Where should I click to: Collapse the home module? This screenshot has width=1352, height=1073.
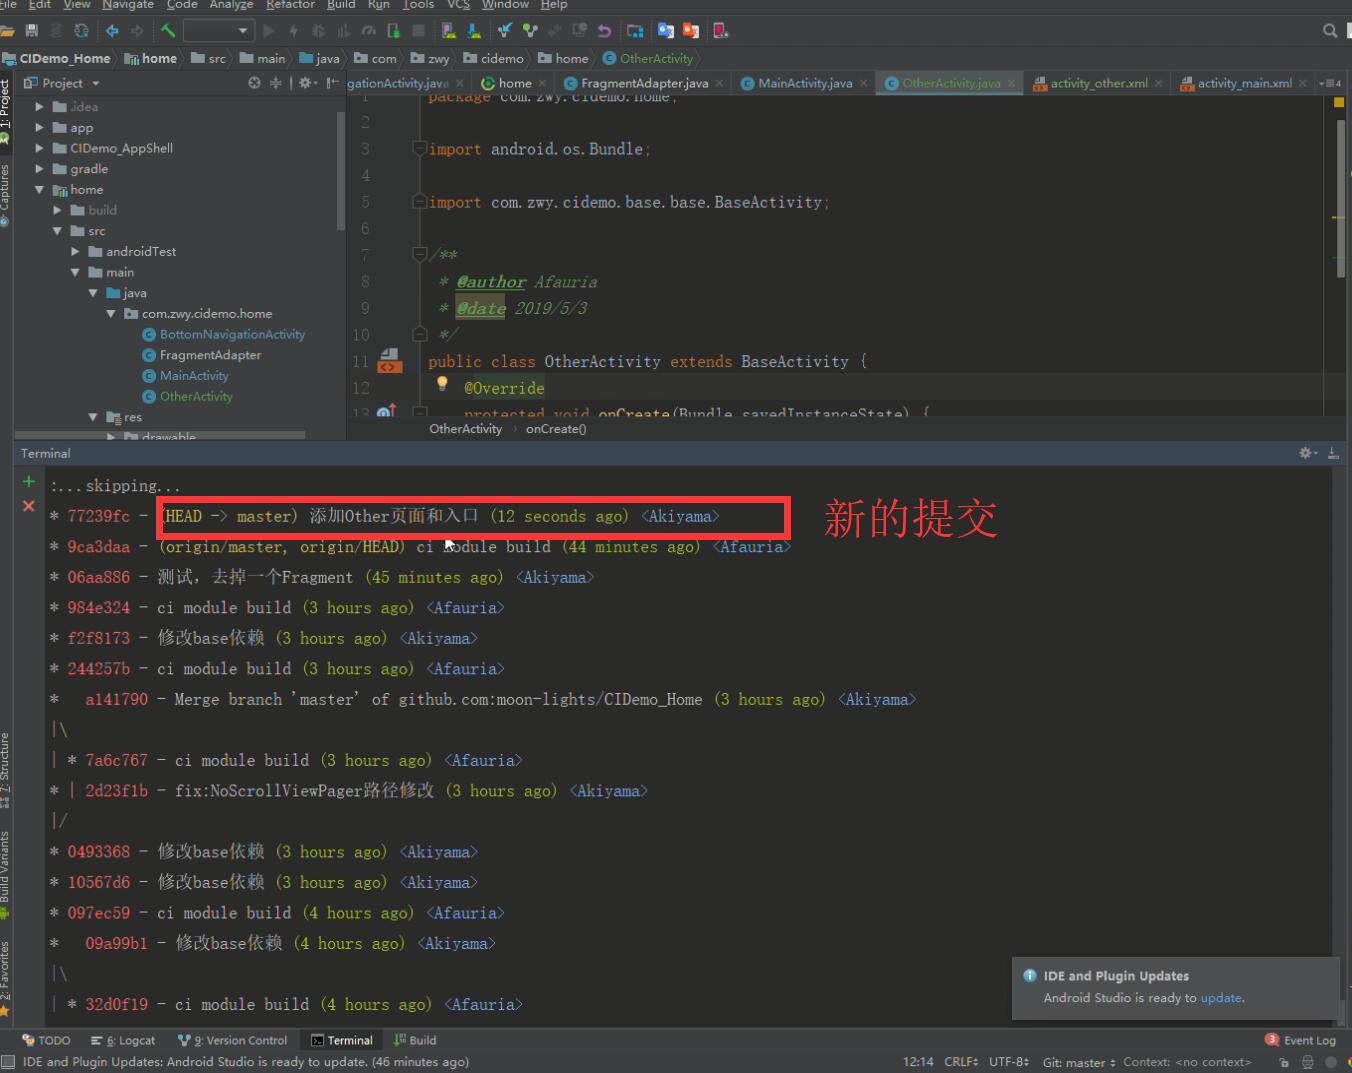click(39, 189)
